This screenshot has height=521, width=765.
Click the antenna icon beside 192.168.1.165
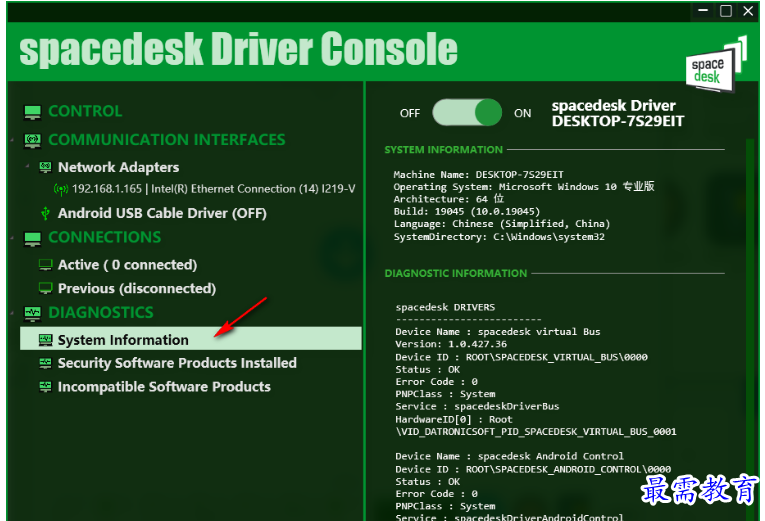(60, 189)
